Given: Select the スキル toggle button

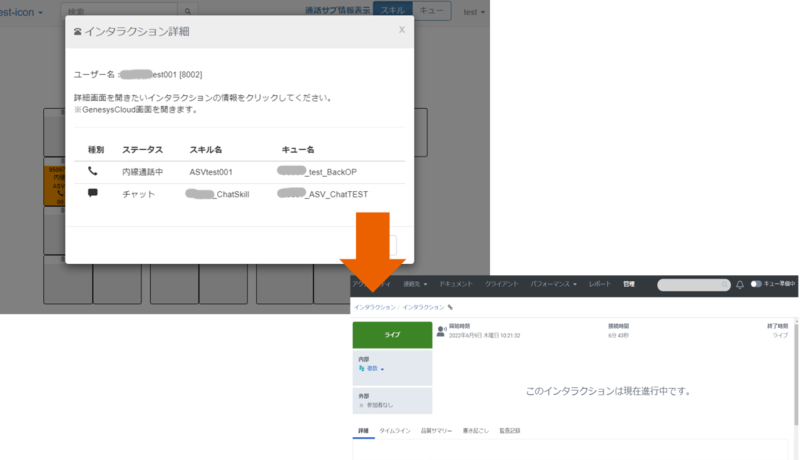Looking at the screenshot, I should click(x=393, y=11).
